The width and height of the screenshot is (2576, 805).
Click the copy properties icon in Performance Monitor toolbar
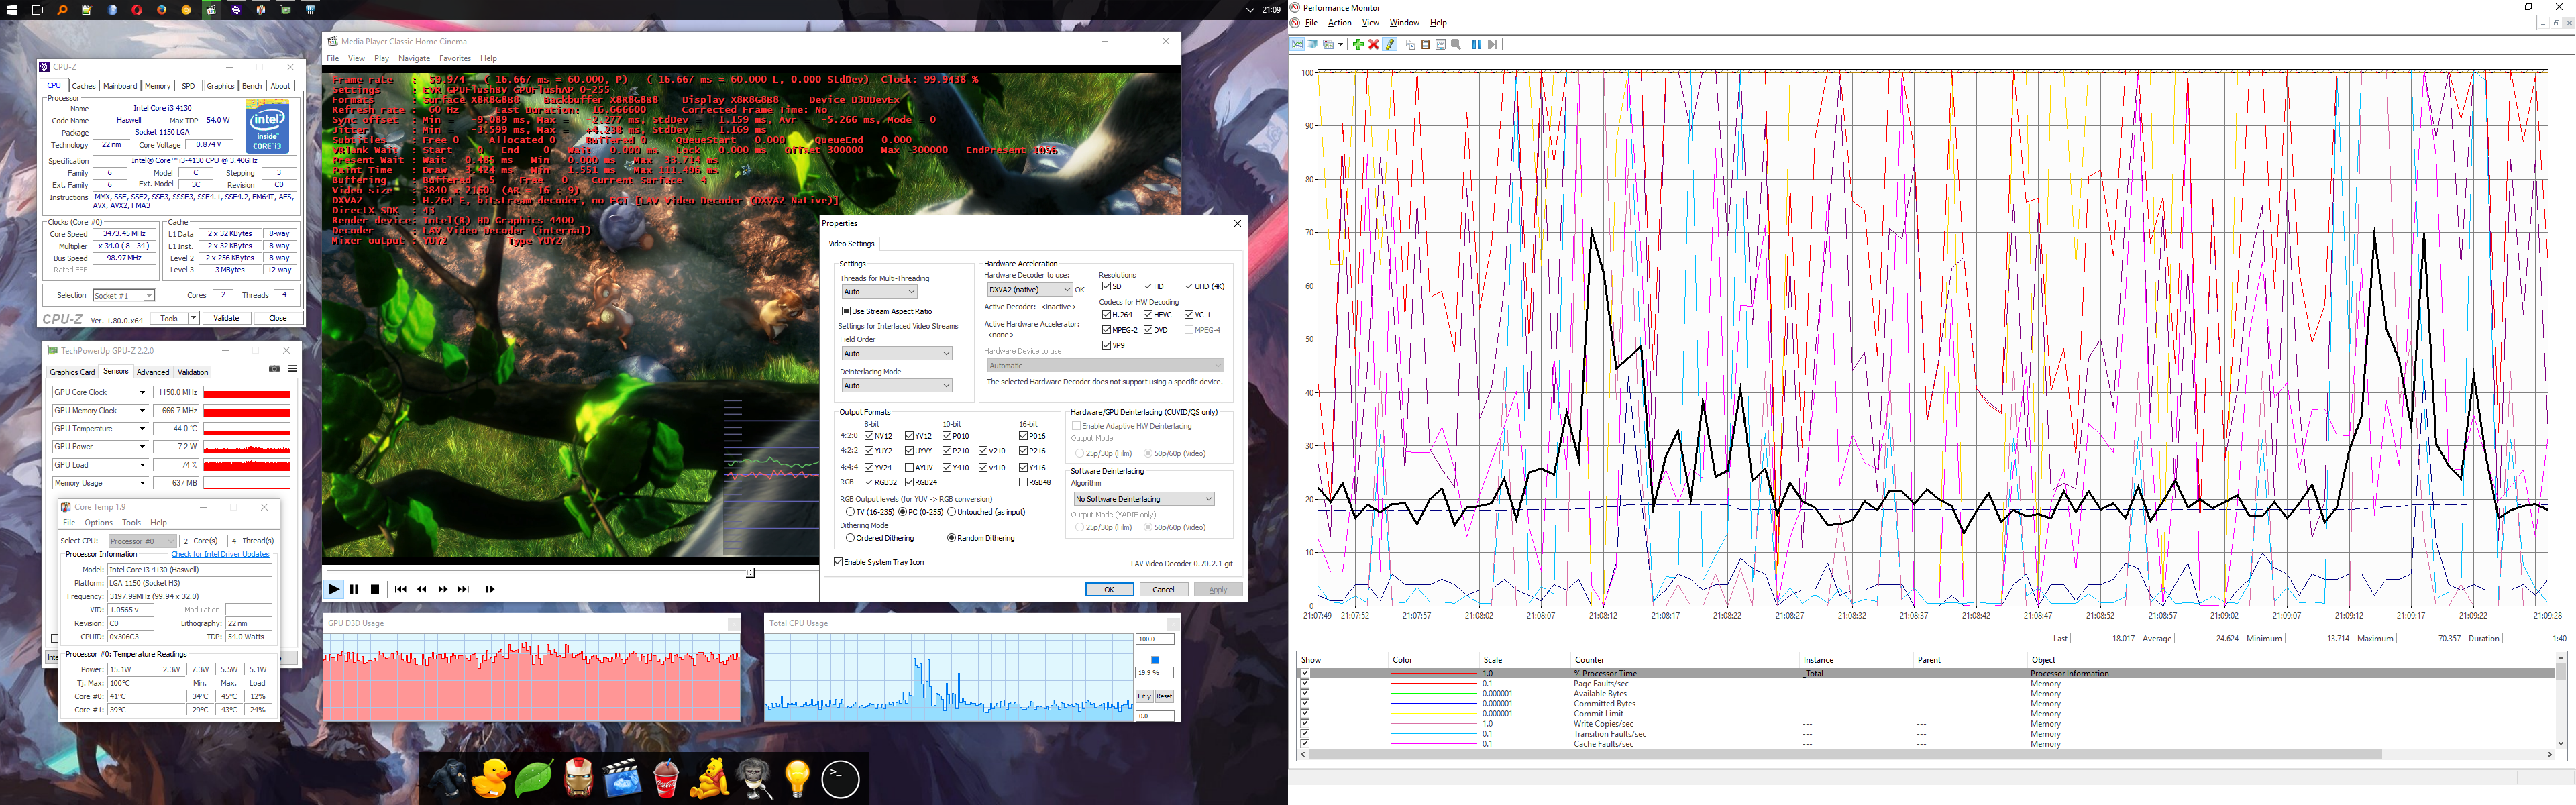pyautogui.click(x=1410, y=44)
